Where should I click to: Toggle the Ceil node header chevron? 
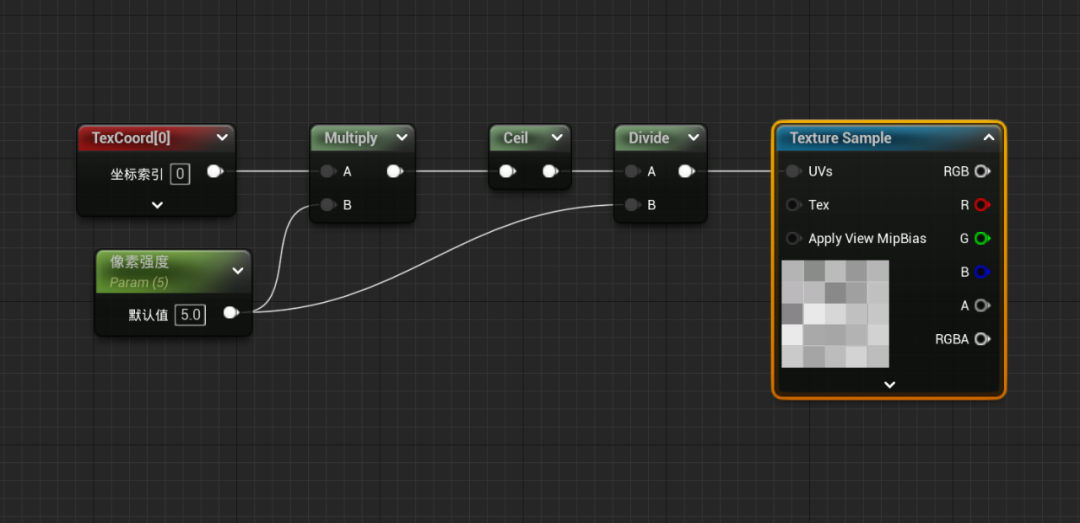click(557, 138)
